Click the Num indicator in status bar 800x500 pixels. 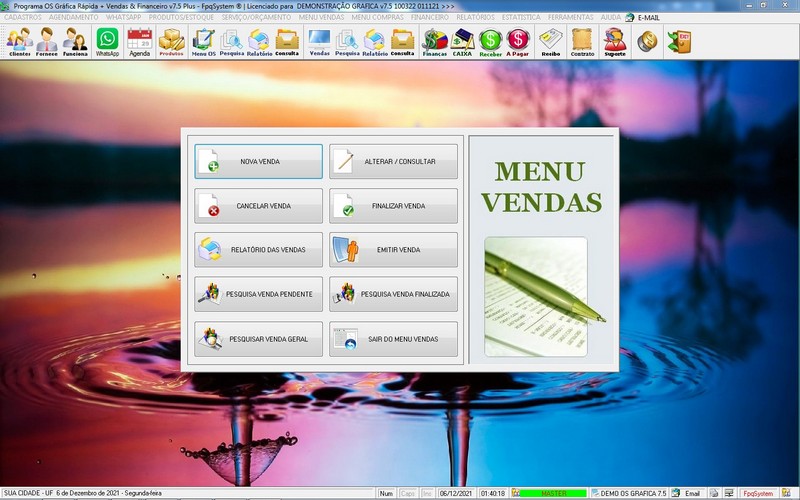[x=386, y=493]
